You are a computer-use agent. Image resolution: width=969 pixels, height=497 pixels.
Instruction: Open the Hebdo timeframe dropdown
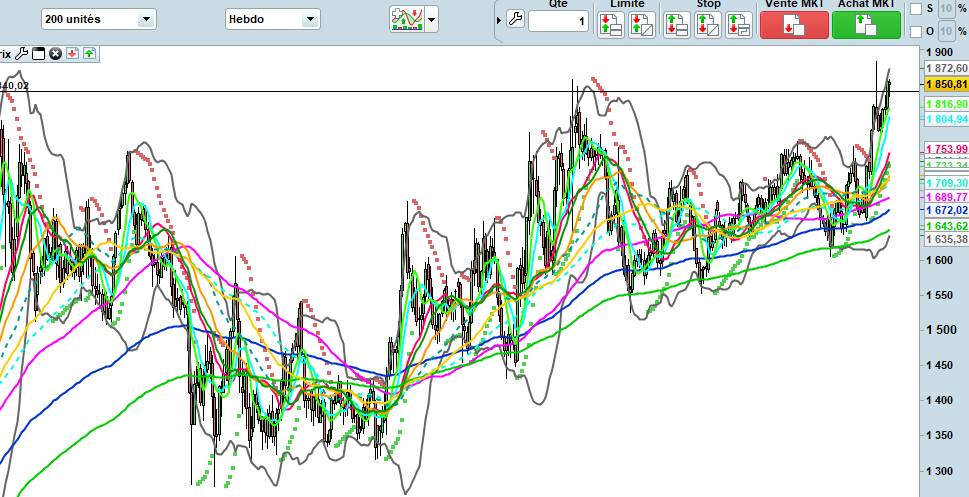[x=273, y=19]
